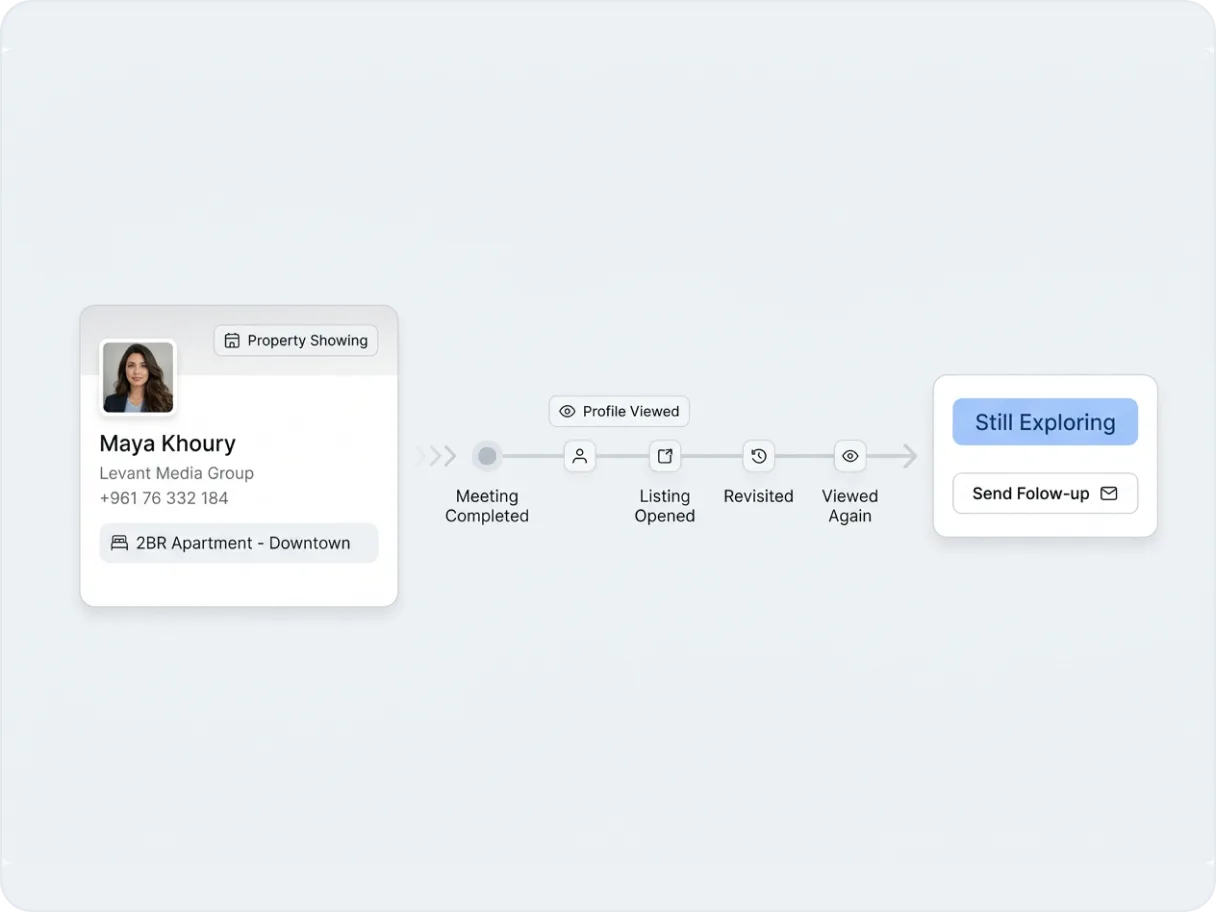Screen dimensions: 1216x912
Task: Toggle the Viewed Again visibility eye
Action: pos(849,456)
